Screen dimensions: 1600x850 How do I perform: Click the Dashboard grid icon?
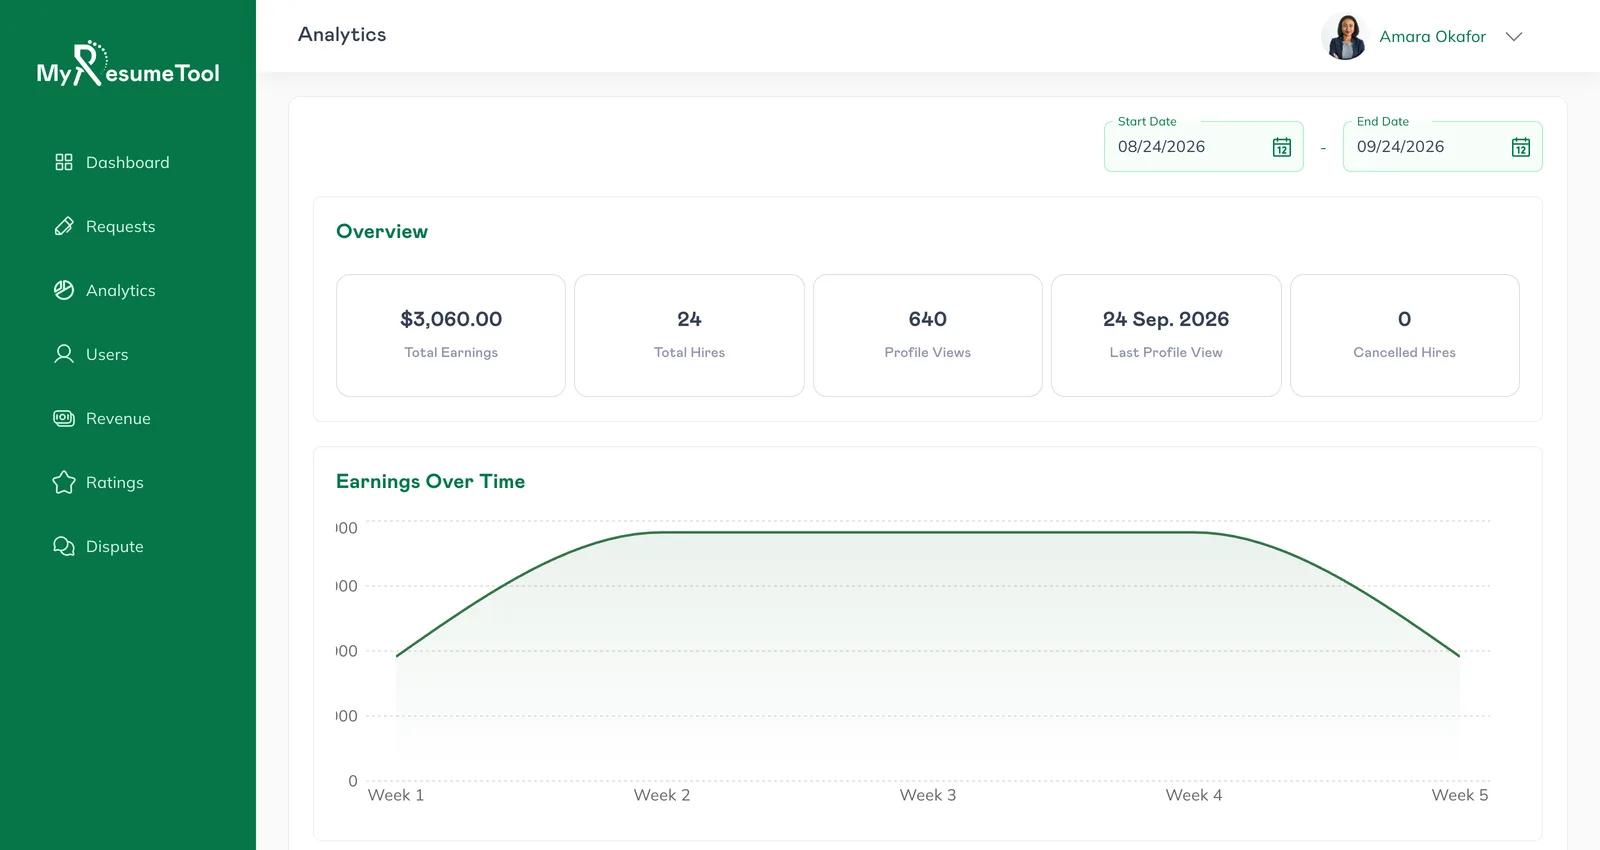tap(64, 162)
